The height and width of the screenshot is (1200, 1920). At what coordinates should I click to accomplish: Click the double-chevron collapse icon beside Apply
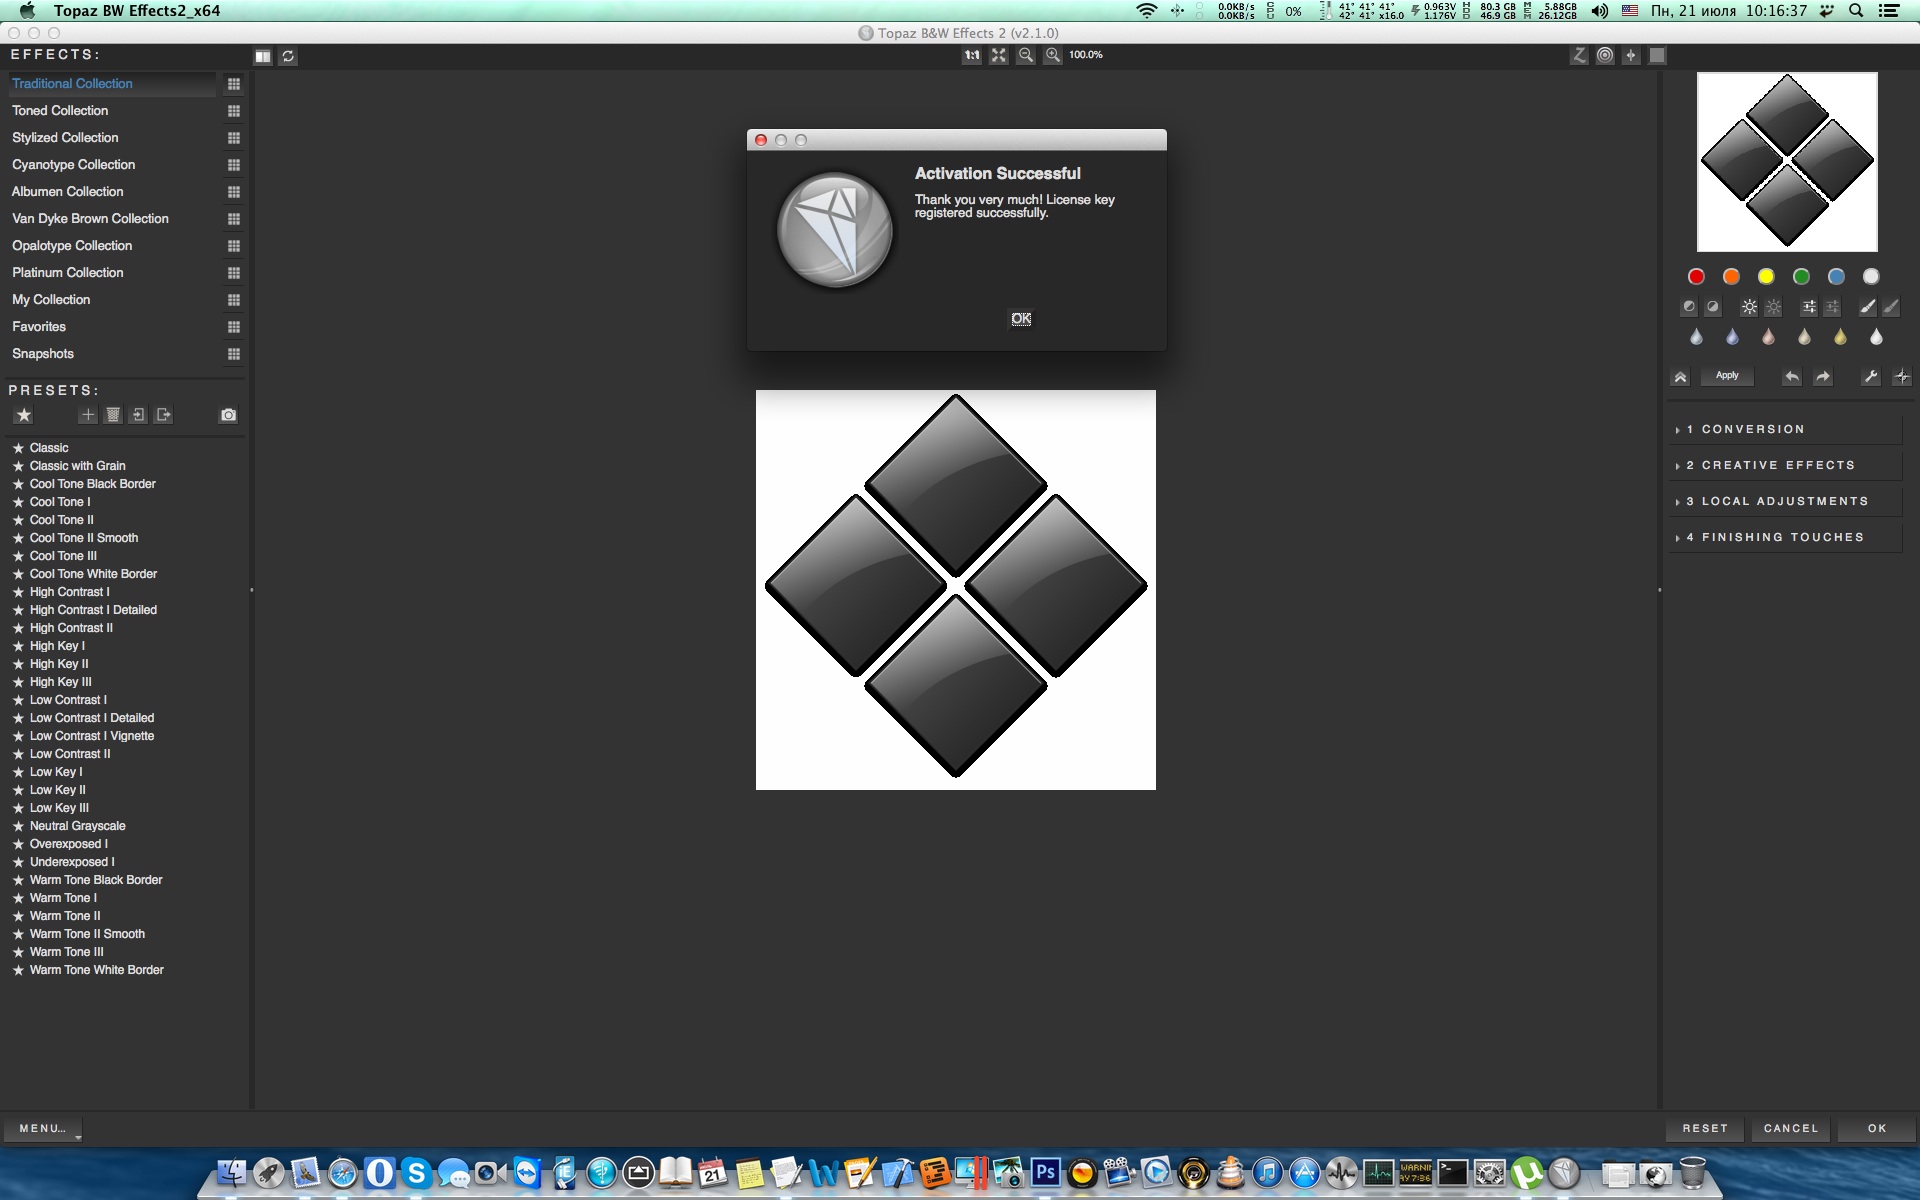click(1680, 377)
